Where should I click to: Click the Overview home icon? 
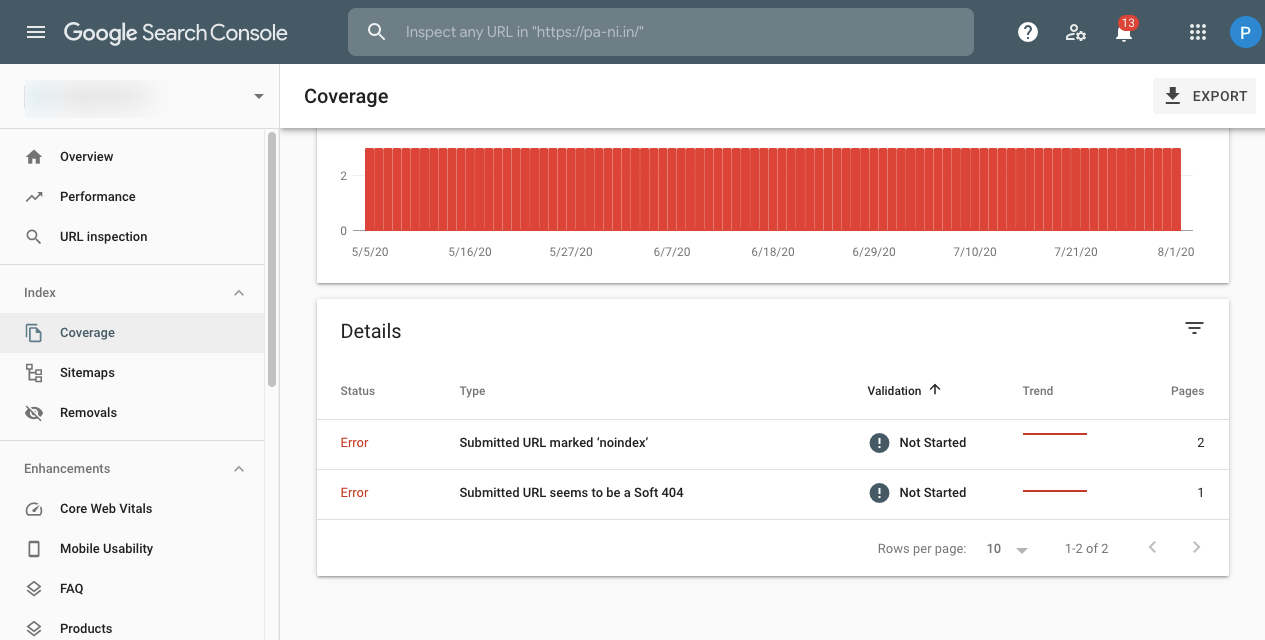pos(34,157)
